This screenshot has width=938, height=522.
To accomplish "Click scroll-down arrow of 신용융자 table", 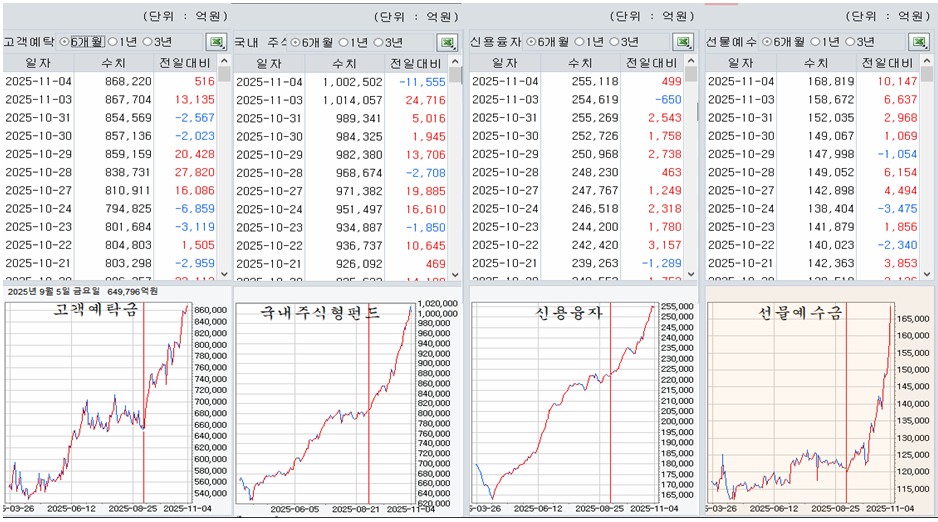I will point(692,273).
